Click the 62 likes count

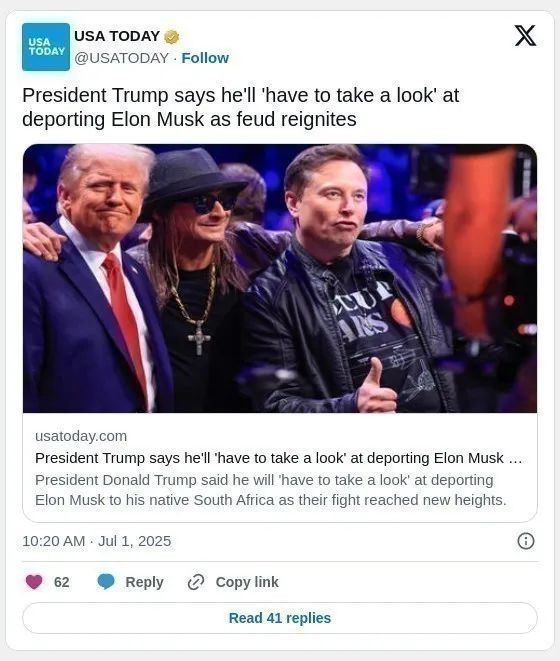coord(62,582)
